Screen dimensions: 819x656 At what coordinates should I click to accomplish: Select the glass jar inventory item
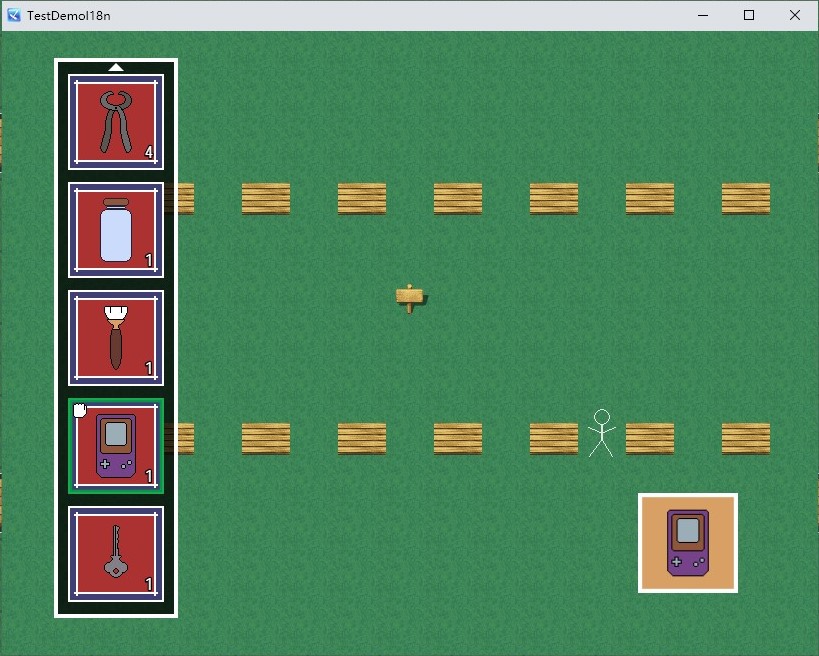point(116,230)
